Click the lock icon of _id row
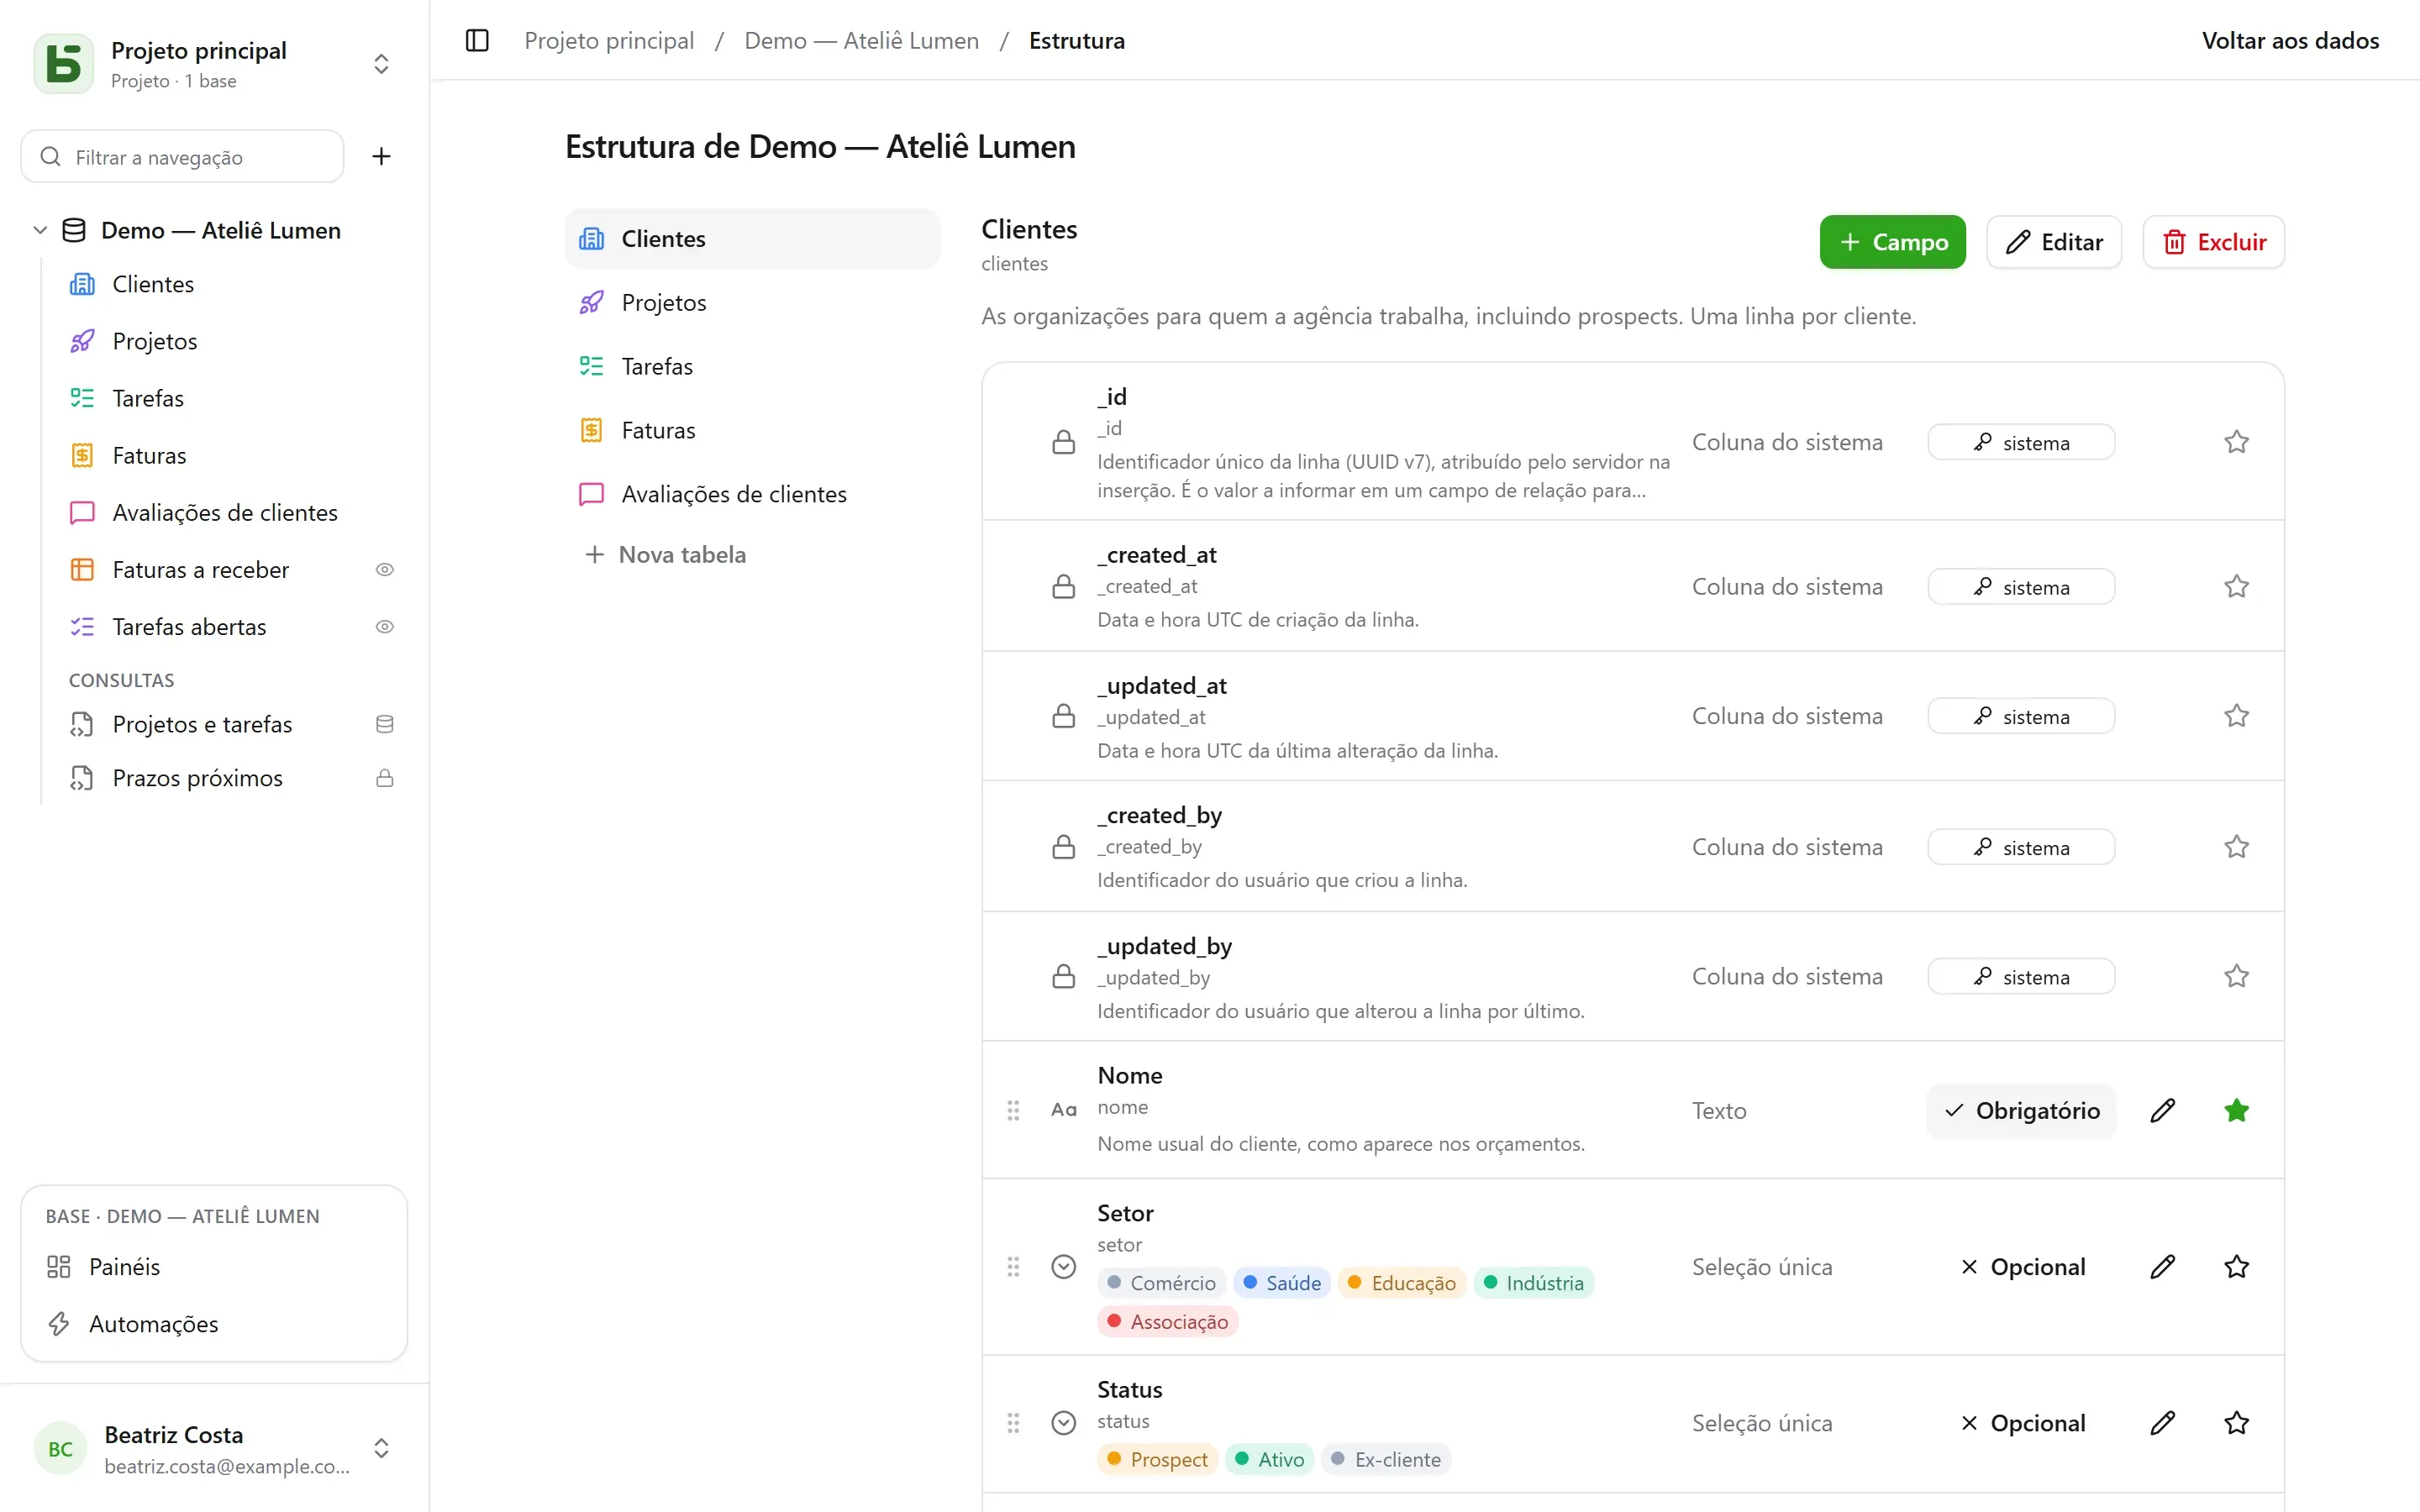 1064,442
